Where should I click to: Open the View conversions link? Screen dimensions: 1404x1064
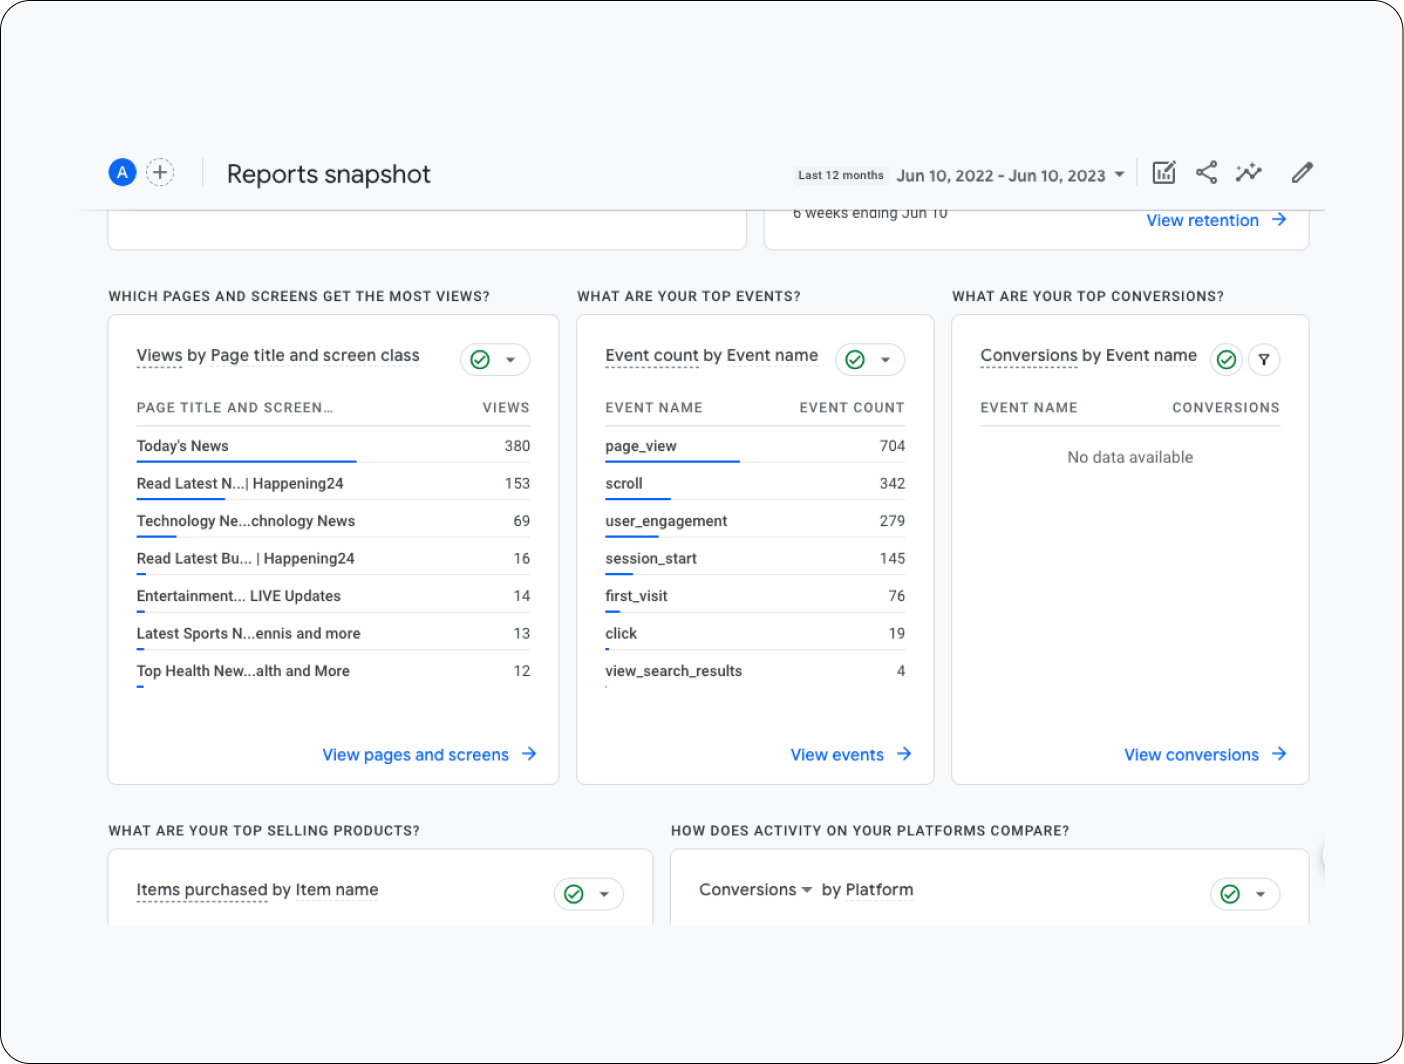click(x=1191, y=755)
